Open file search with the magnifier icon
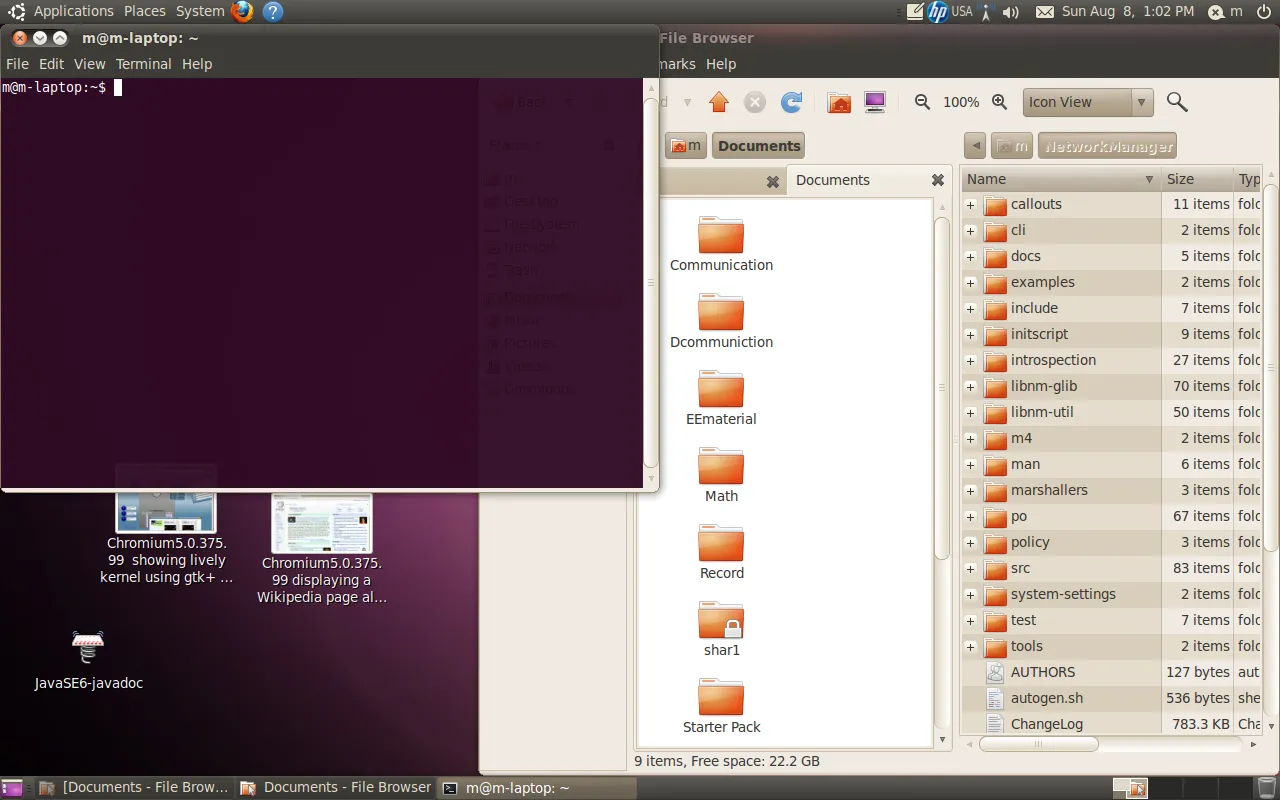Image resolution: width=1280 pixels, height=800 pixels. pyautogui.click(x=1177, y=101)
